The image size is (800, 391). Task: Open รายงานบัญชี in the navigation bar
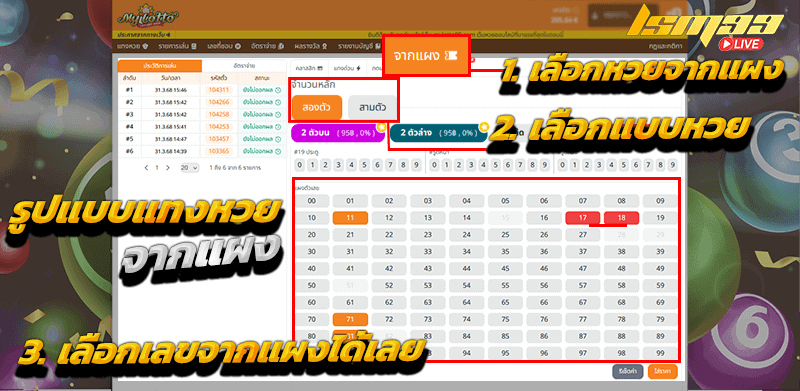tap(359, 46)
